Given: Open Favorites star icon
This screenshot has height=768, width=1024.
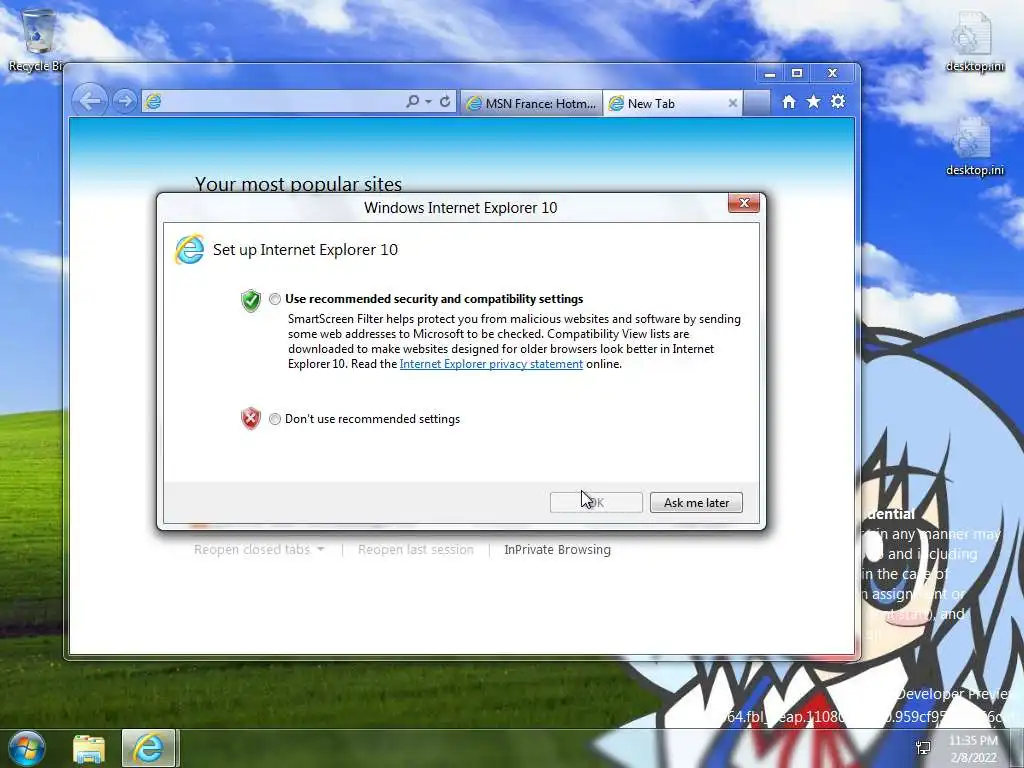Looking at the screenshot, I should [813, 102].
